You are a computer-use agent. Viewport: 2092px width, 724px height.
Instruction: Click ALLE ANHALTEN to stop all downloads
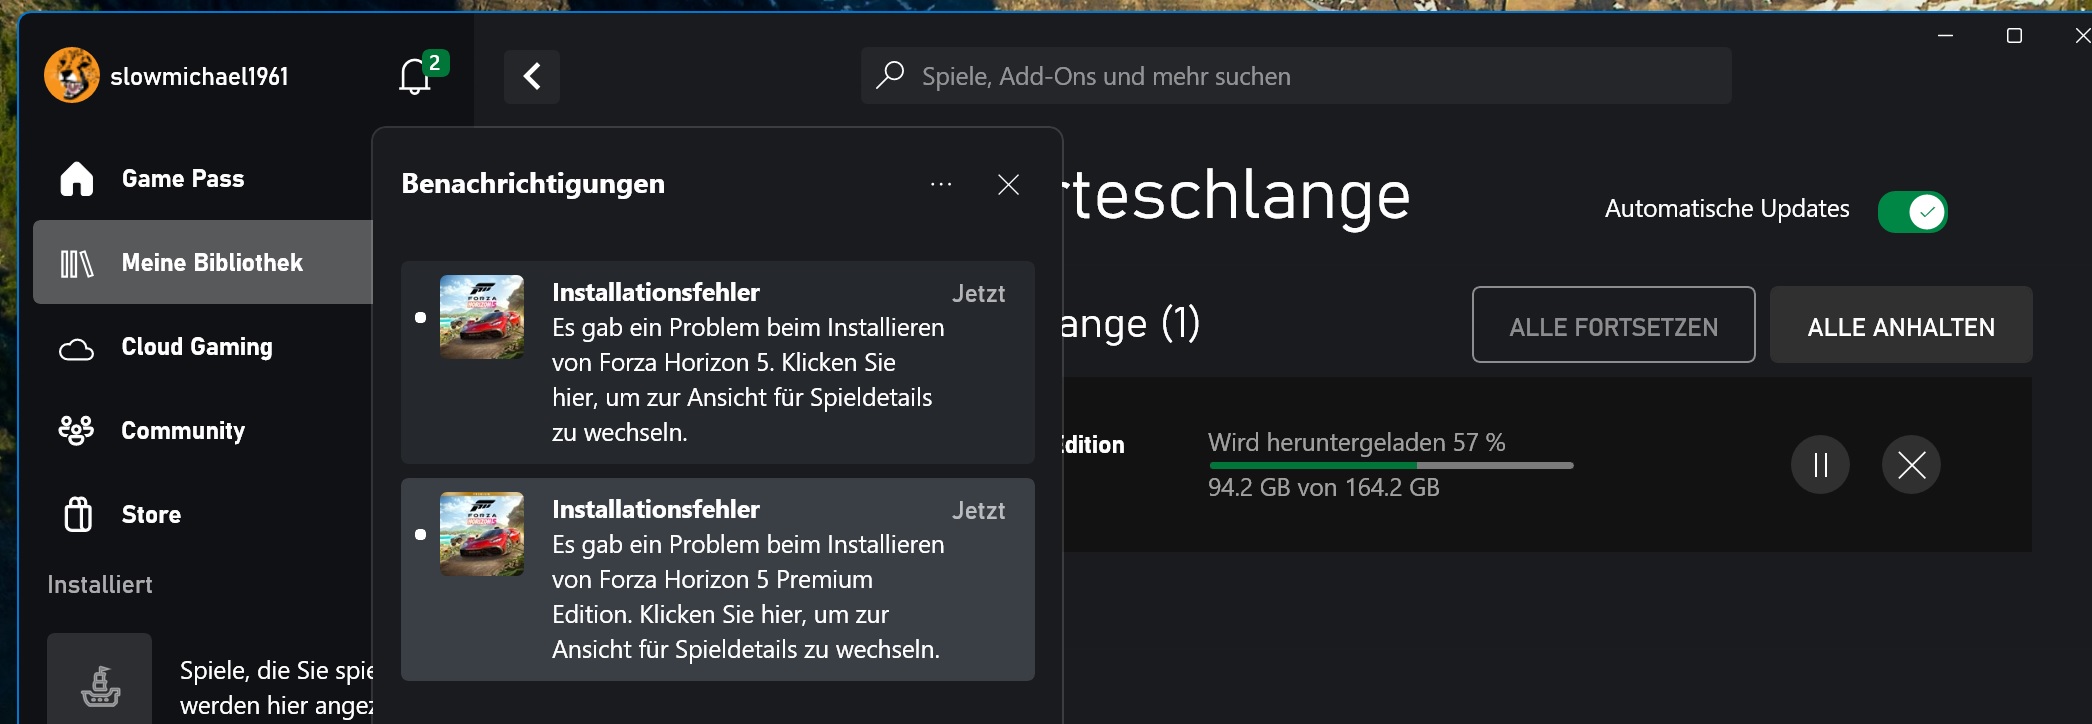click(1900, 324)
